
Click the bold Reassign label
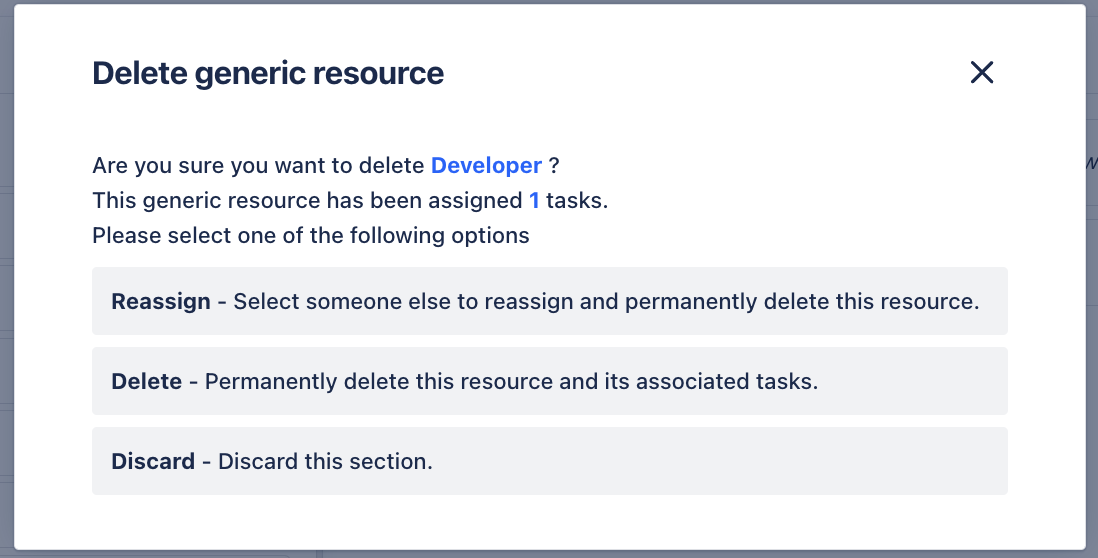pyautogui.click(x=161, y=301)
